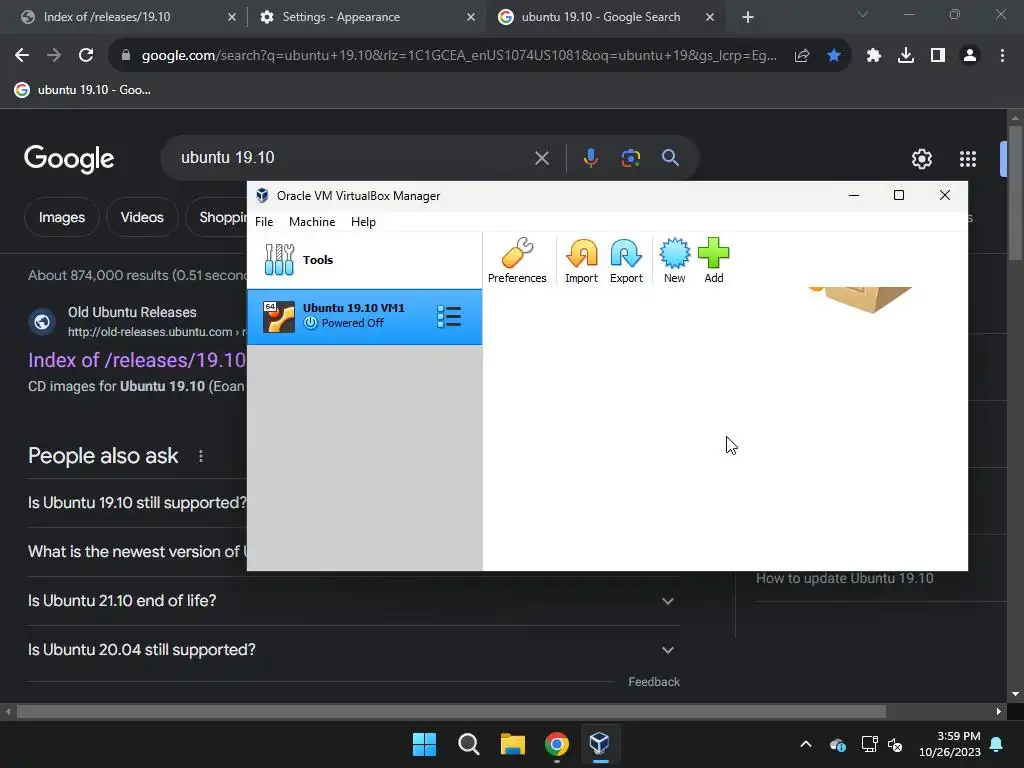Click the Chrome address bar
Image resolution: width=1024 pixels, height=768 pixels.
(x=457, y=56)
